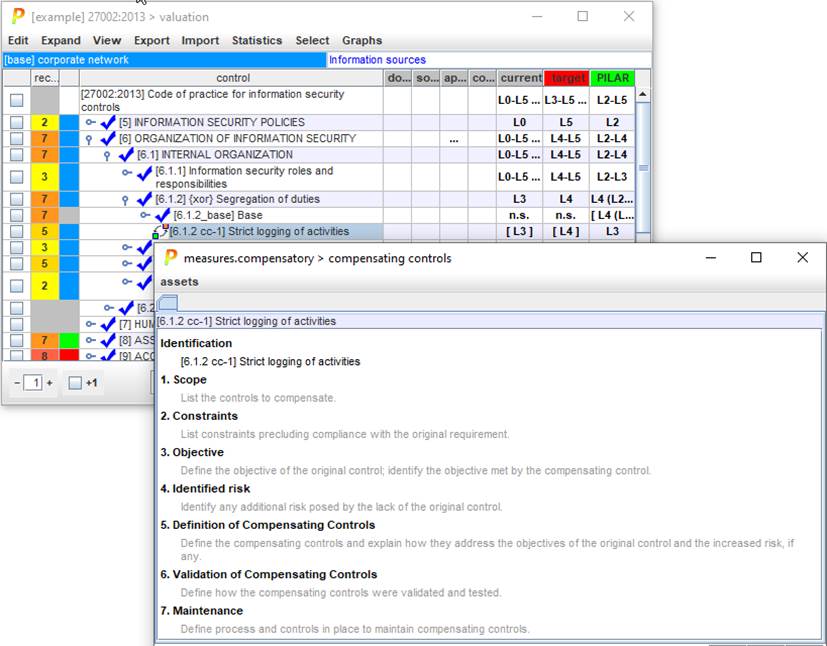The height and width of the screenshot is (646, 827).
Task: Expand the Information Security Policies tree node
Action: pos(89,122)
